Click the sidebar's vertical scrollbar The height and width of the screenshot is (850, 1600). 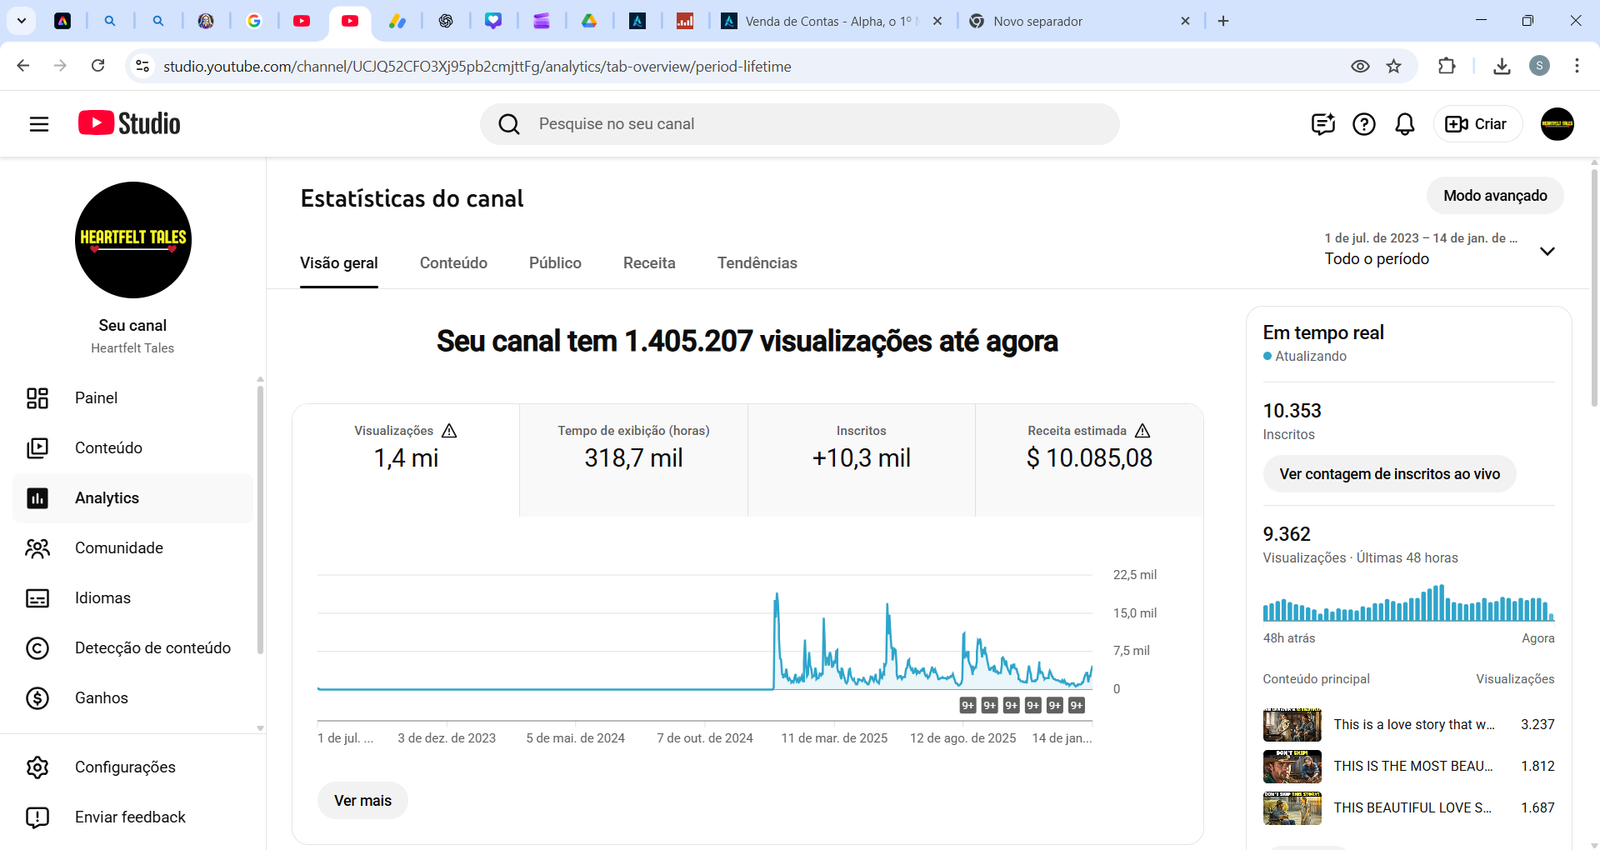coord(260,520)
